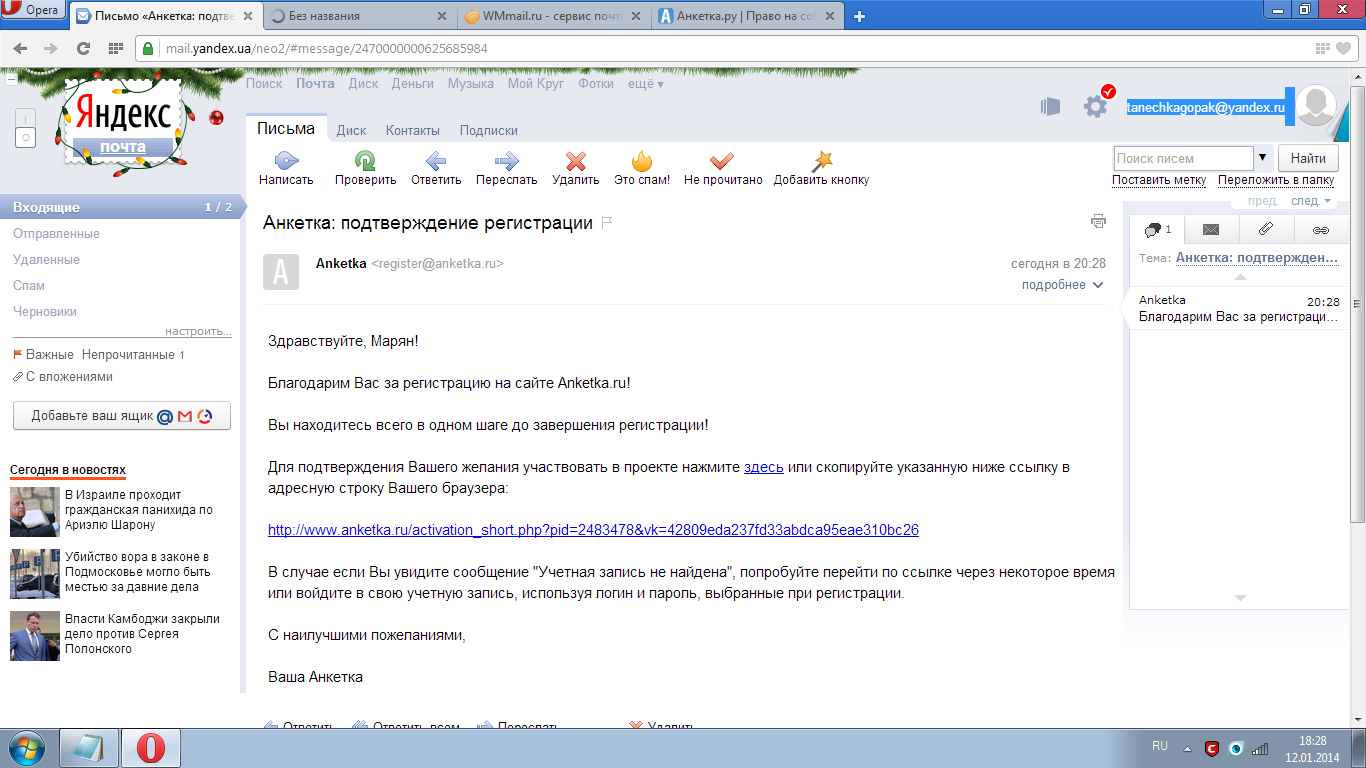Click the theme cards icon beside gear
This screenshot has height=768, width=1366.
tap(1050, 106)
